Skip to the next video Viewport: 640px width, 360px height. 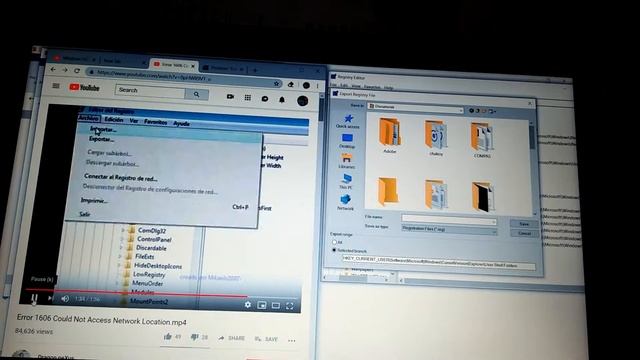(x=50, y=299)
